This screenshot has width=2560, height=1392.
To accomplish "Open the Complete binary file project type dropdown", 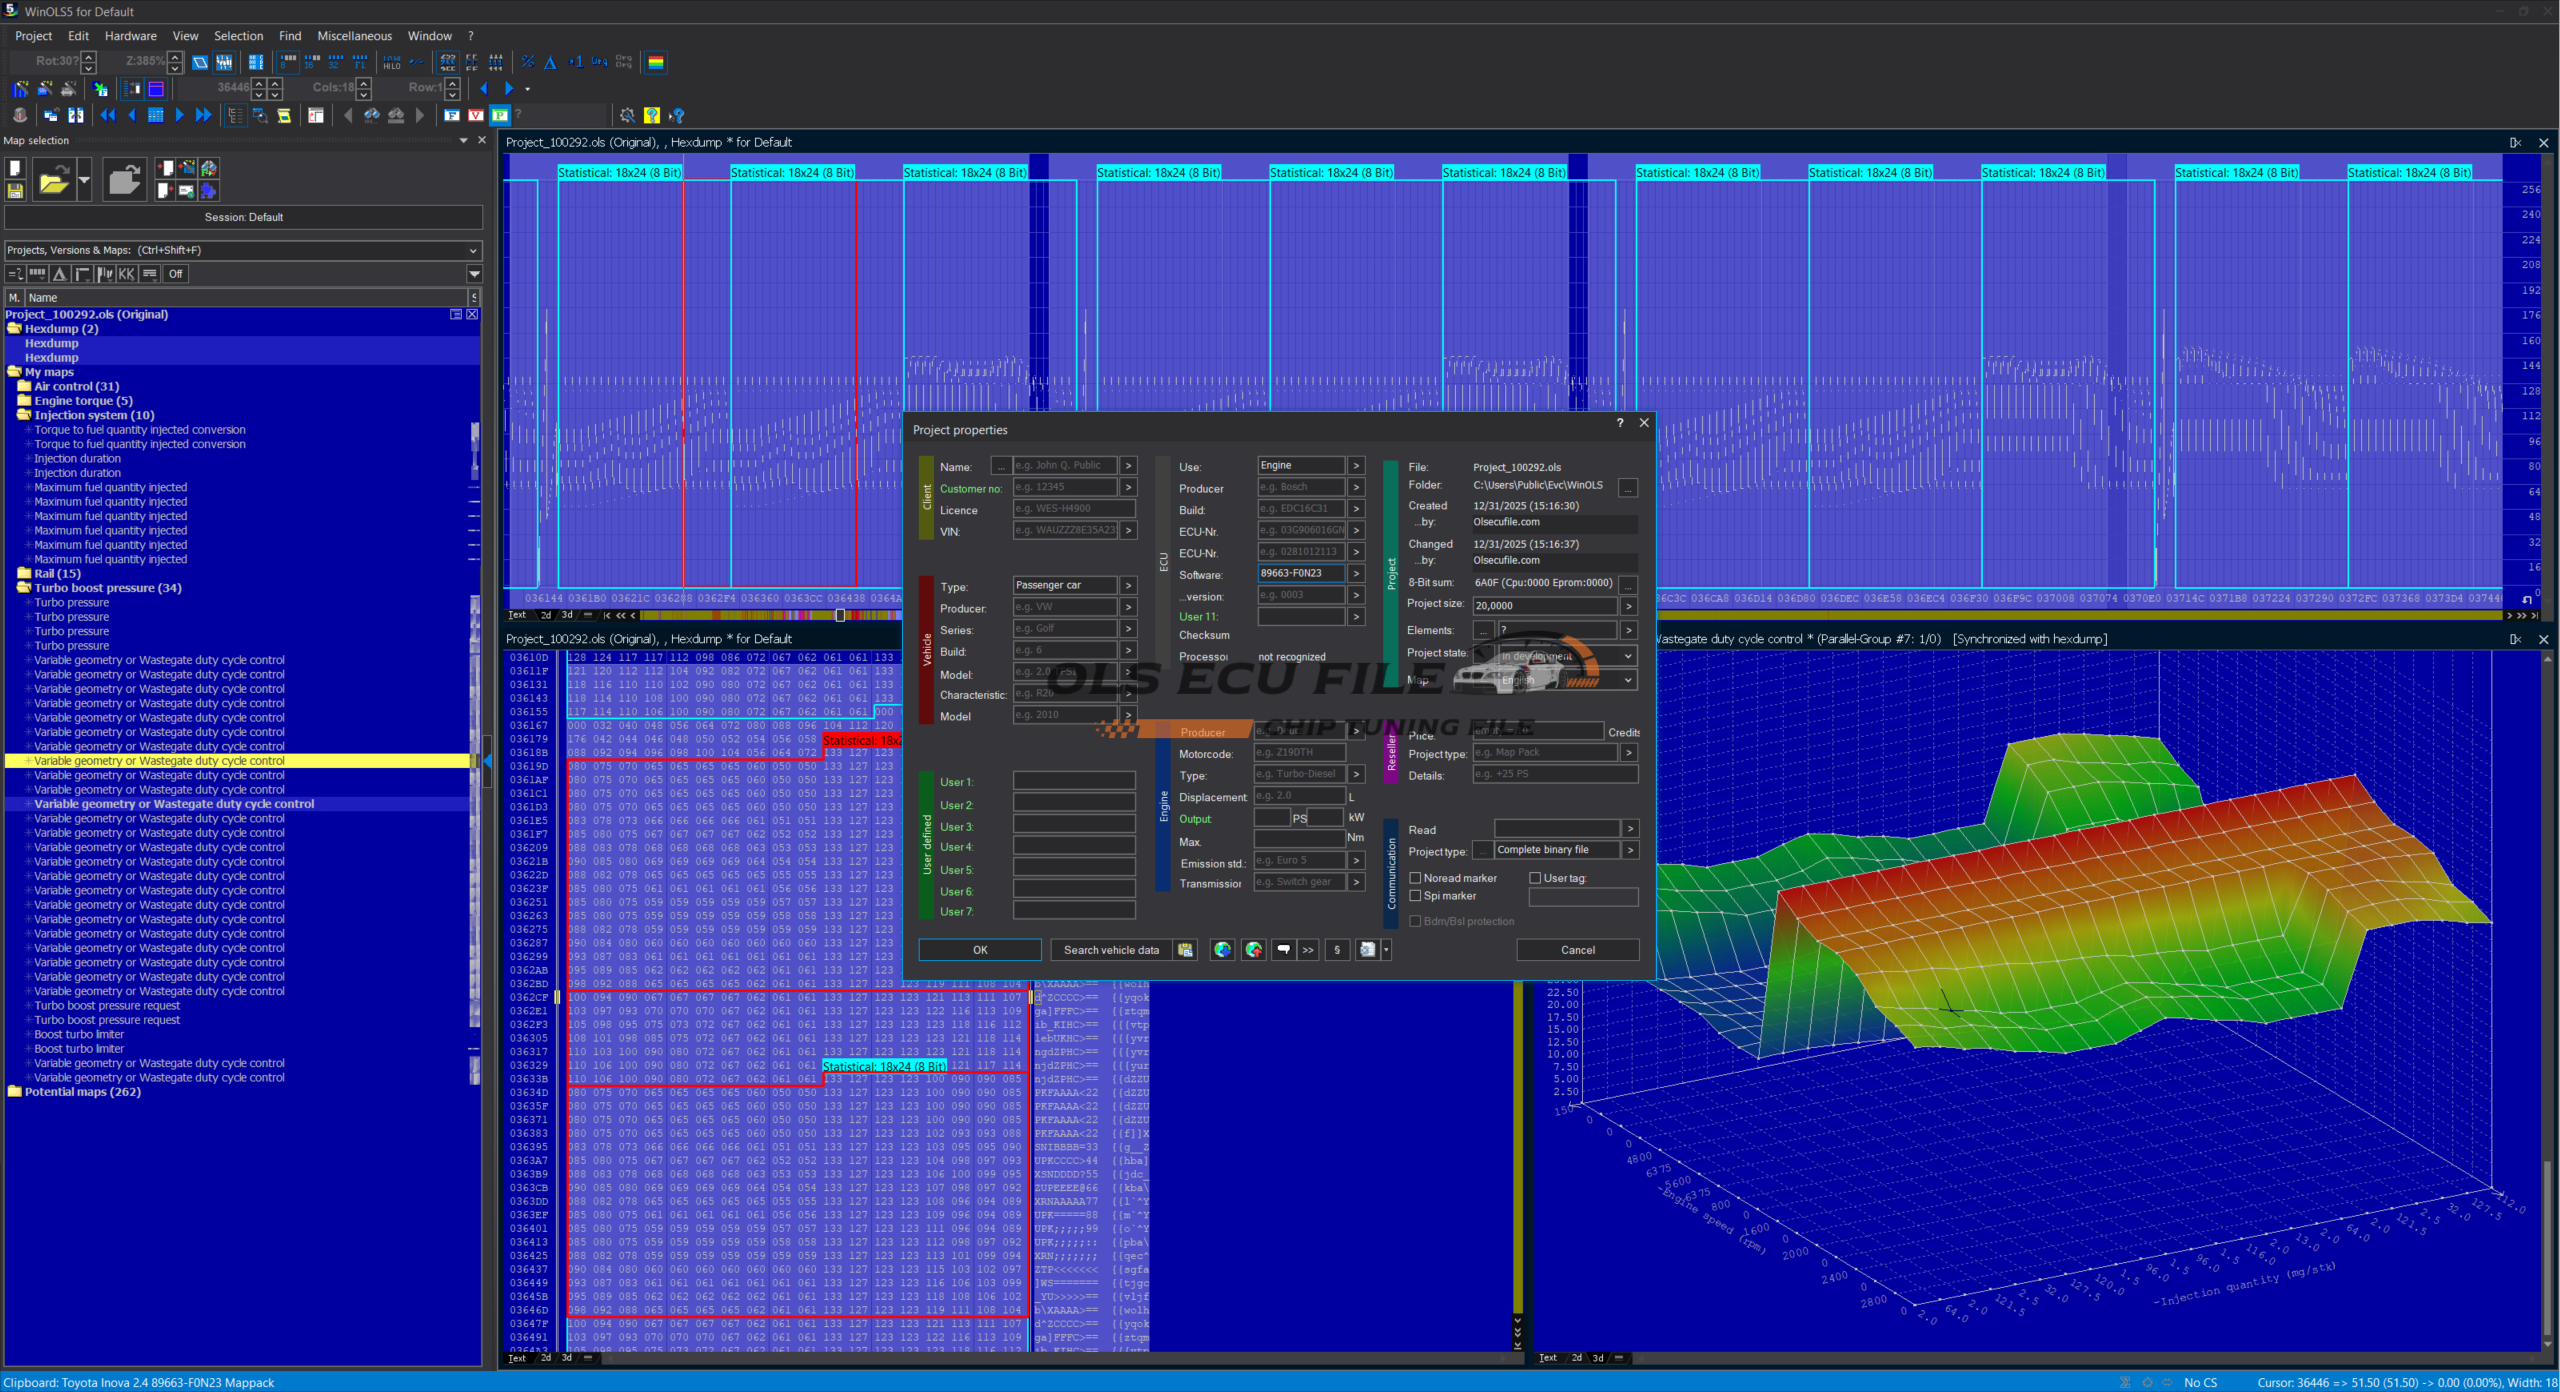I will 1630,850.
